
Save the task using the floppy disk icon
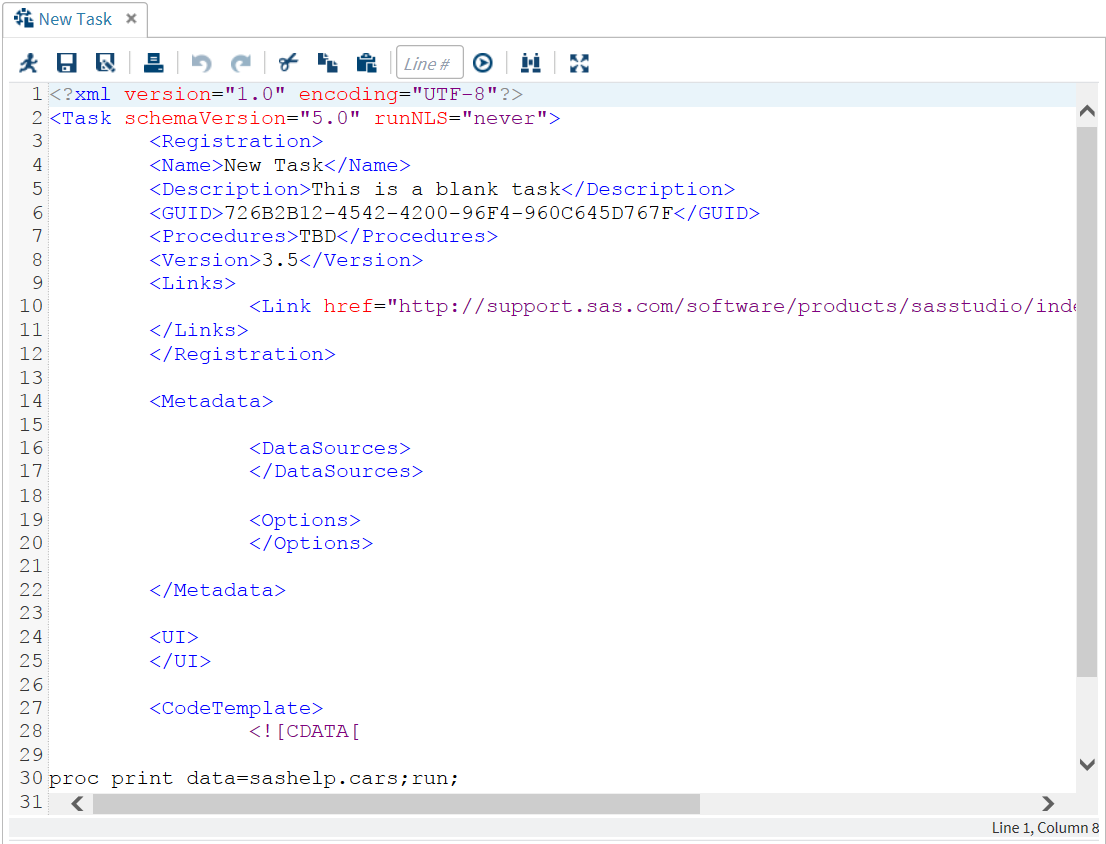click(x=67, y=63)
